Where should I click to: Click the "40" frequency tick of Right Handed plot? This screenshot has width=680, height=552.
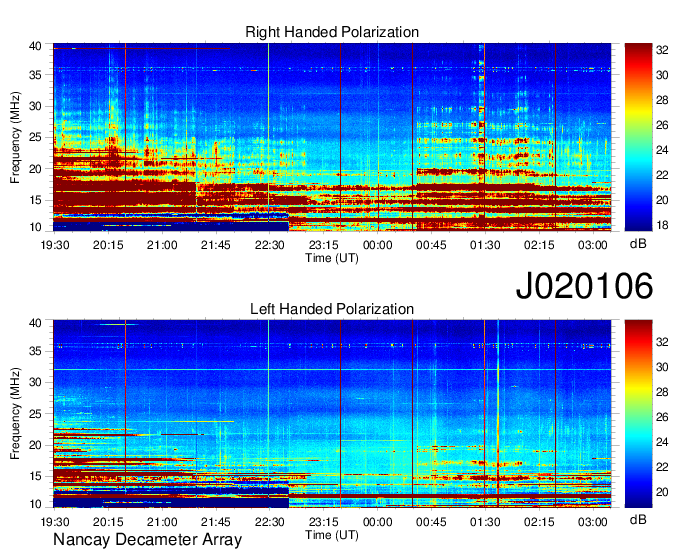coord(35,46)
